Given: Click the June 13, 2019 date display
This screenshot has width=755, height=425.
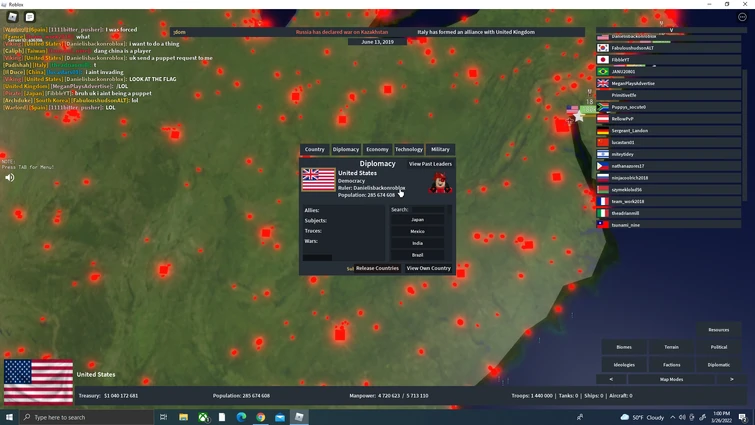Looking at the screenshot, I should [x=377, y=42].
